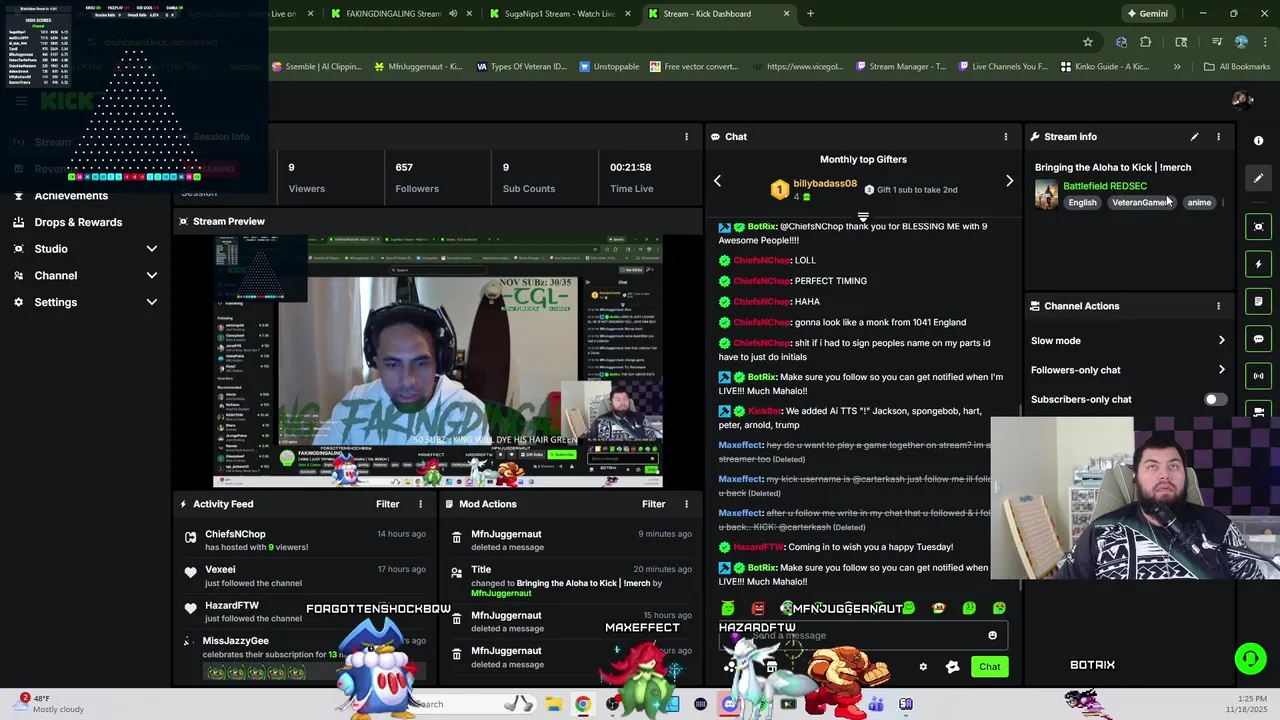This screenshot has height=720, width=1280.
Task: Click the chat bubble icon in right sidebar
Action: point(1259,339)
